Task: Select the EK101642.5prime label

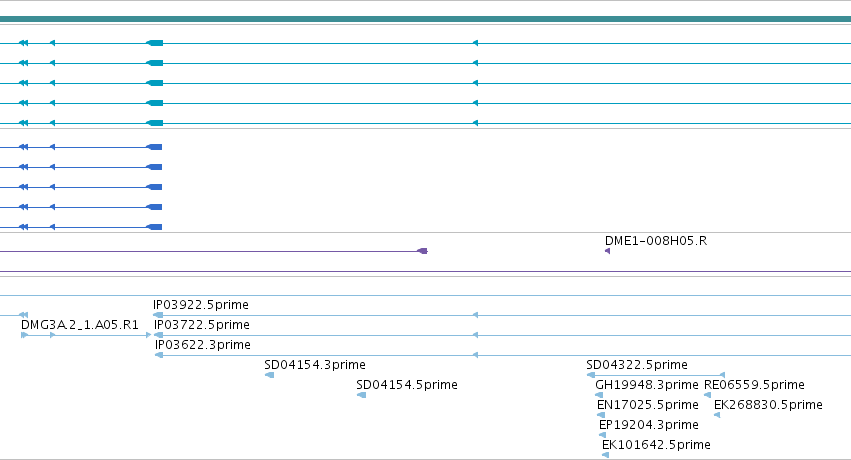Action: [656, 445]
